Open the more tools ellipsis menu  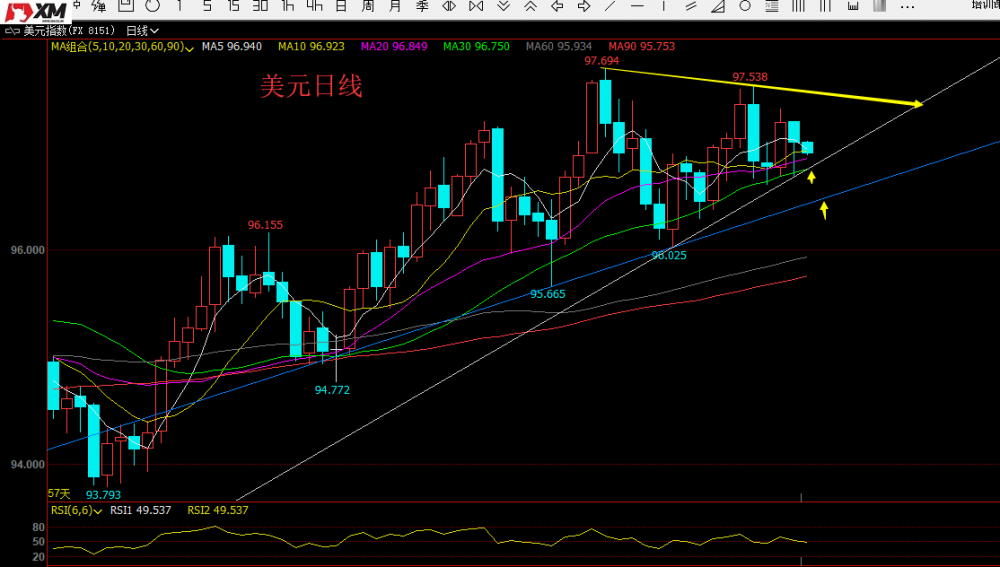pos(907,6)
